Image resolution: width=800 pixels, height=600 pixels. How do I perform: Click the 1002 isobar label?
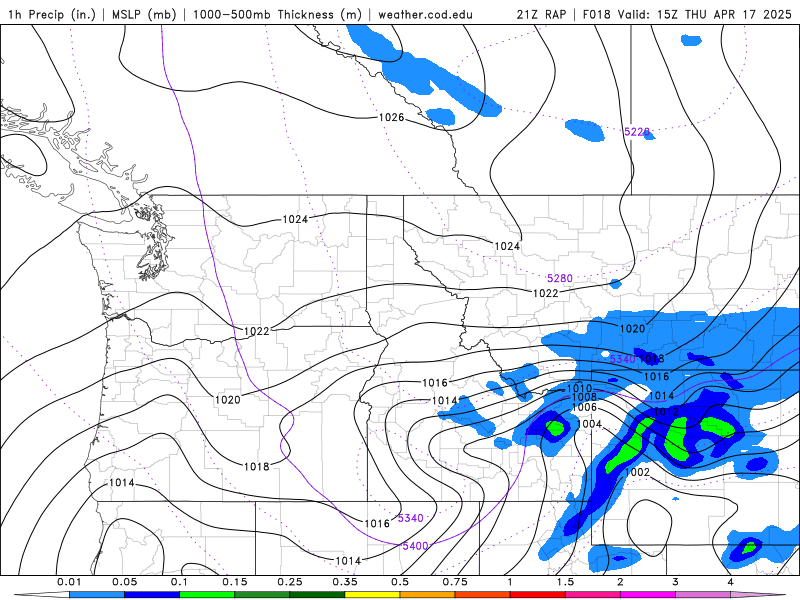pyautogui.click(x=637, y=472)
